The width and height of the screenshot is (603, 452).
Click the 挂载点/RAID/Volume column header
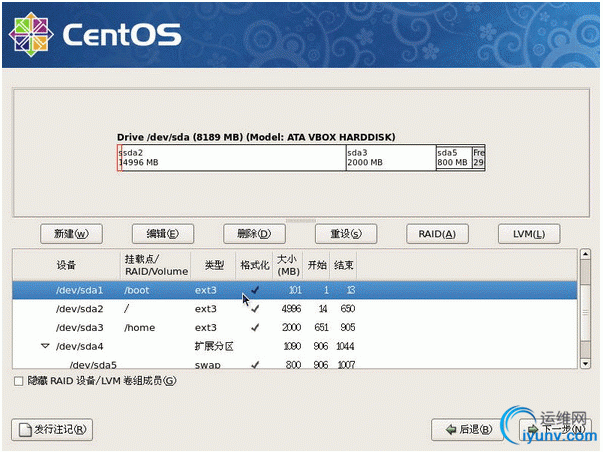tap(156, 265)
